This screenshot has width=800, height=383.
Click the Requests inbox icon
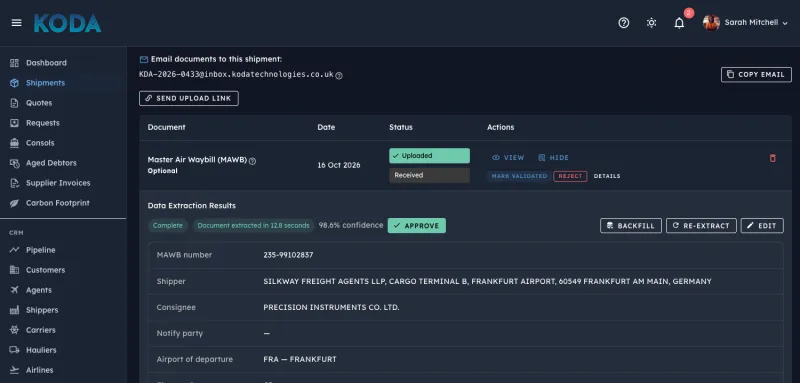14,123
